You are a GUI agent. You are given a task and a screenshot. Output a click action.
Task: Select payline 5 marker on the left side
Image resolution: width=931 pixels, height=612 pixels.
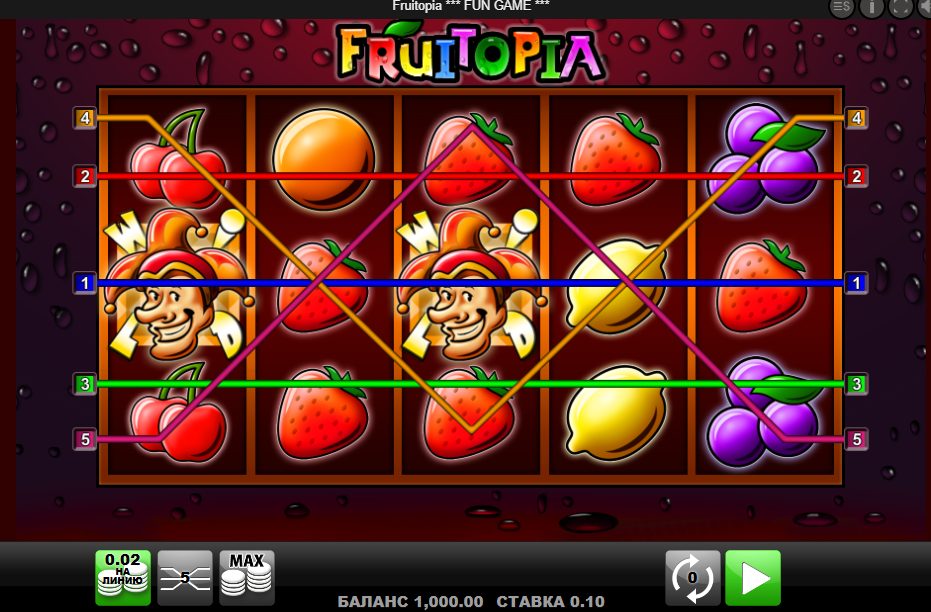(85, 439)
